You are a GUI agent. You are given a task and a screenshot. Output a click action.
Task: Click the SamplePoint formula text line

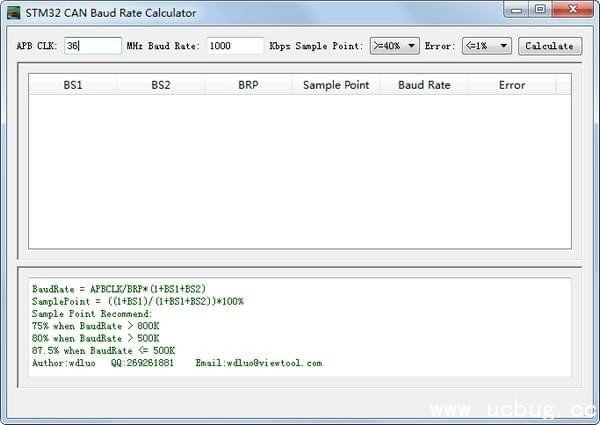point(137,301)
